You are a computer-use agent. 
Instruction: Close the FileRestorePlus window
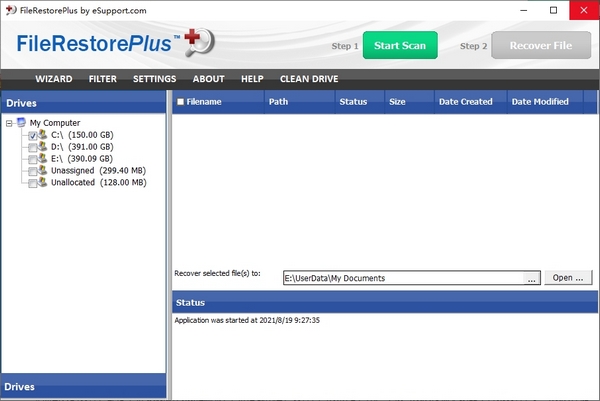[x=584, y=10]
